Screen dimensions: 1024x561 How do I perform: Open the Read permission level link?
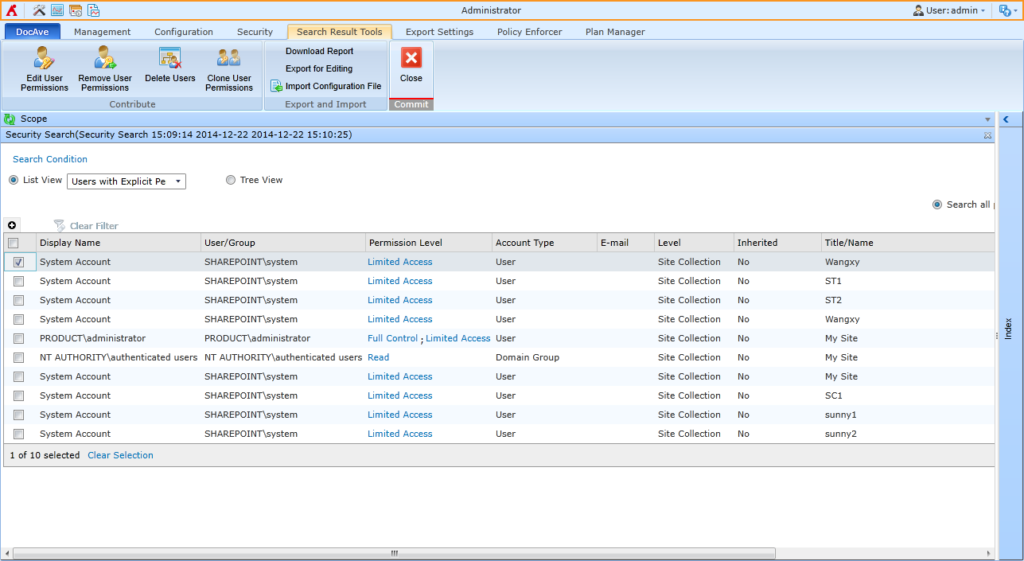tap(378, 357)
